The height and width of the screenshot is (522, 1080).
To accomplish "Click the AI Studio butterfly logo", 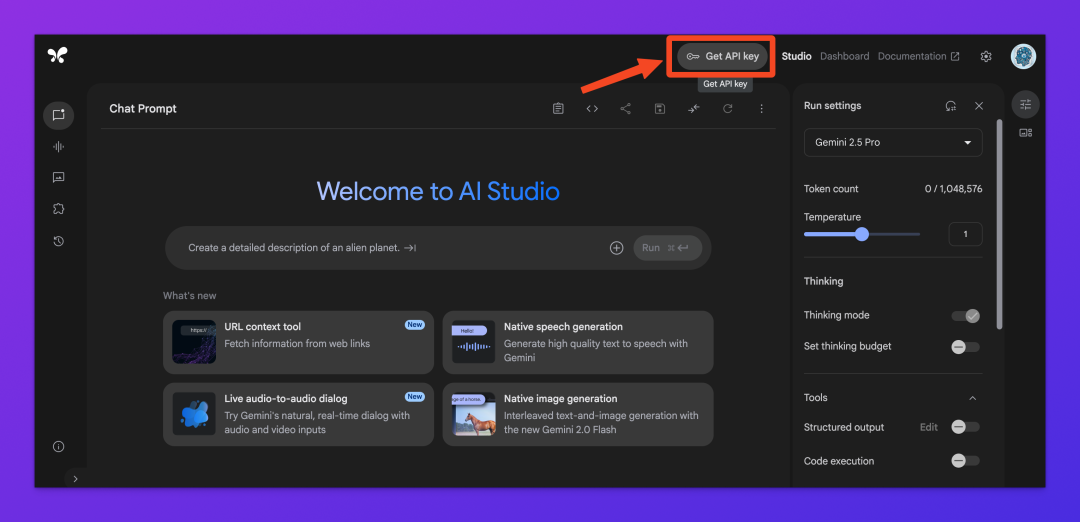I will (58, 56).
